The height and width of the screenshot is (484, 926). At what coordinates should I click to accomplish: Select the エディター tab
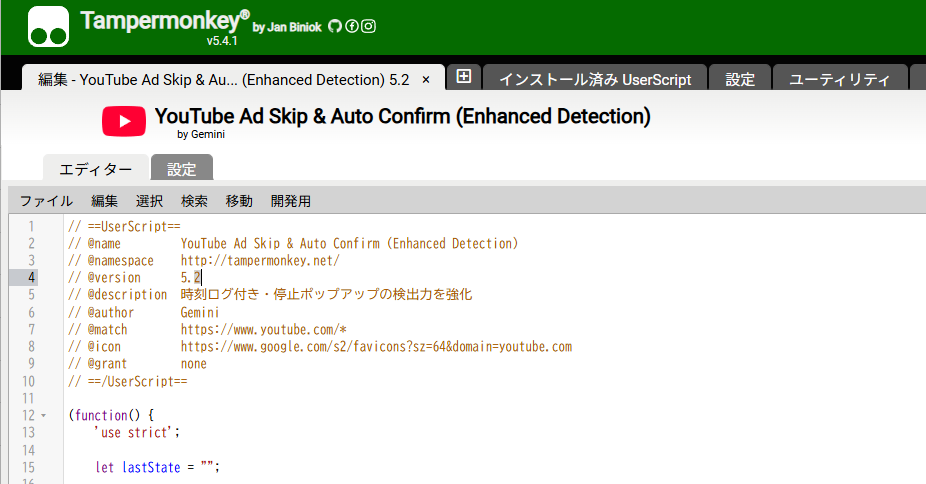(96, 169)
